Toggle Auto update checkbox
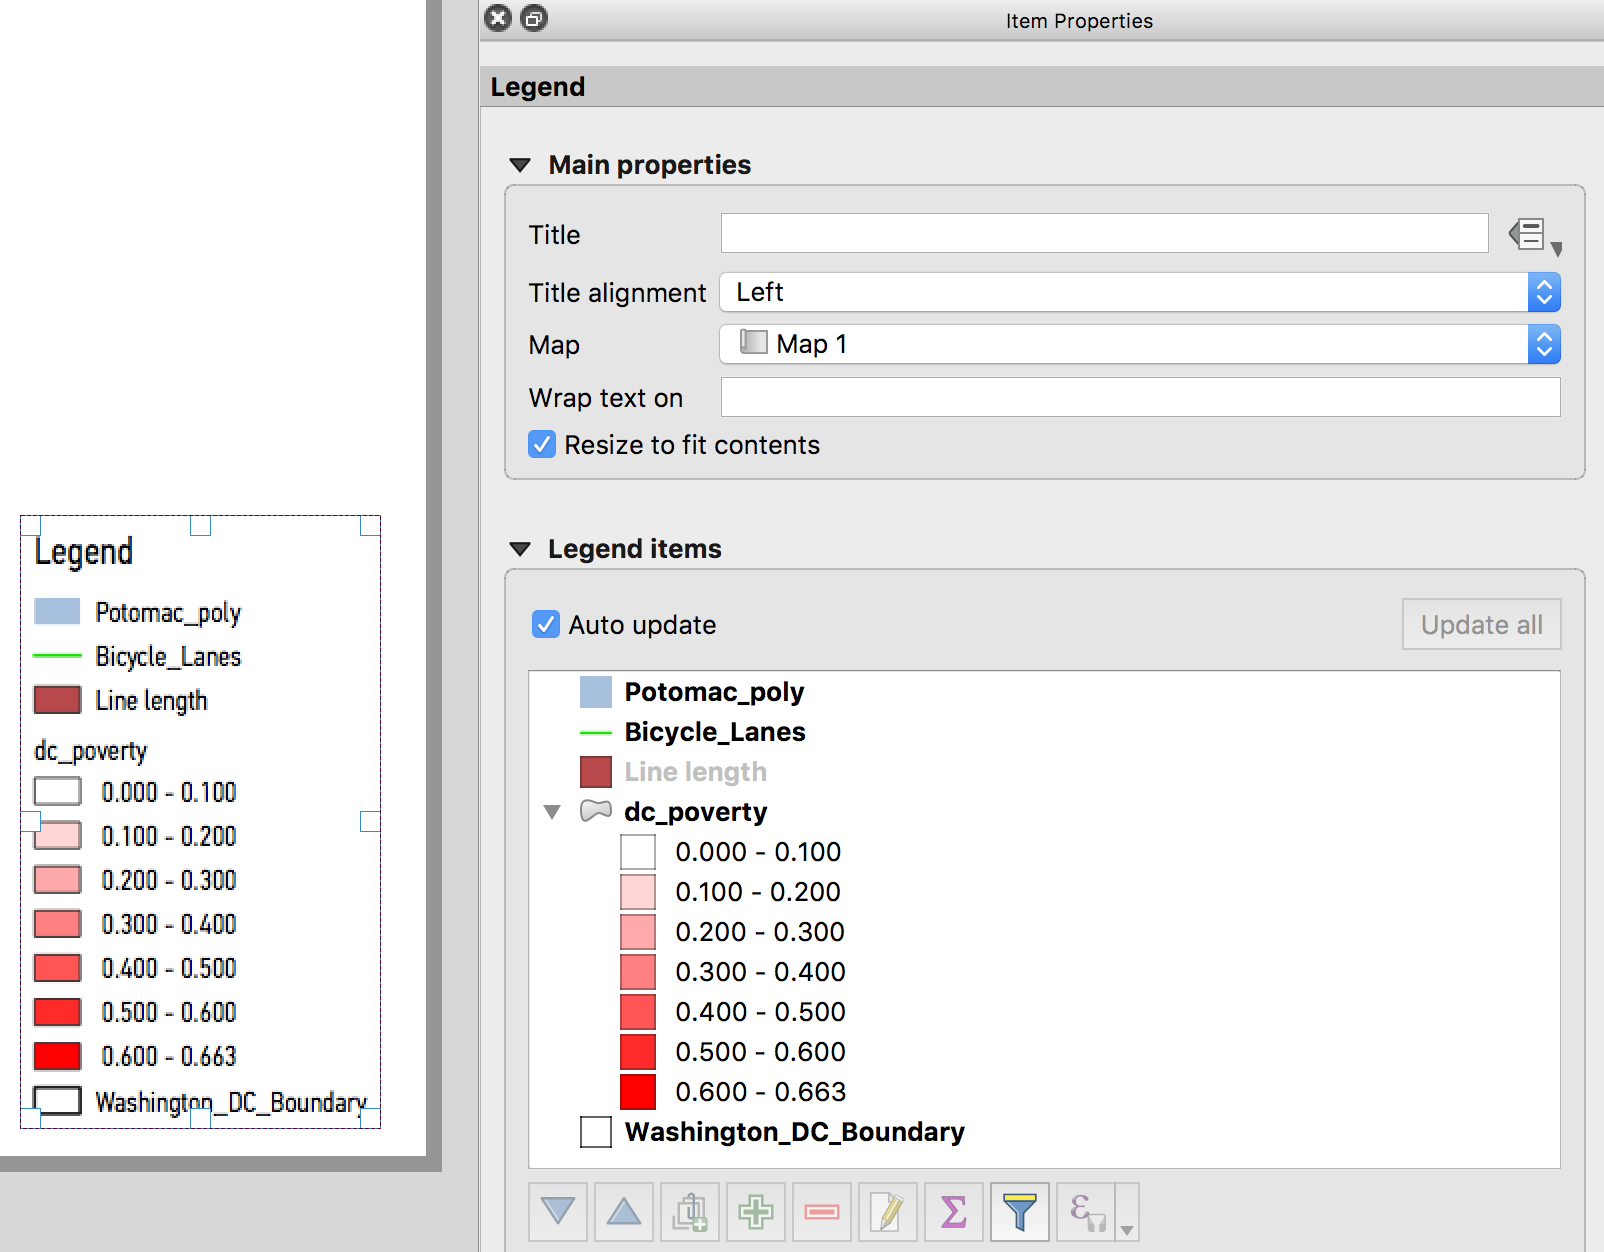 pos(546,624)
